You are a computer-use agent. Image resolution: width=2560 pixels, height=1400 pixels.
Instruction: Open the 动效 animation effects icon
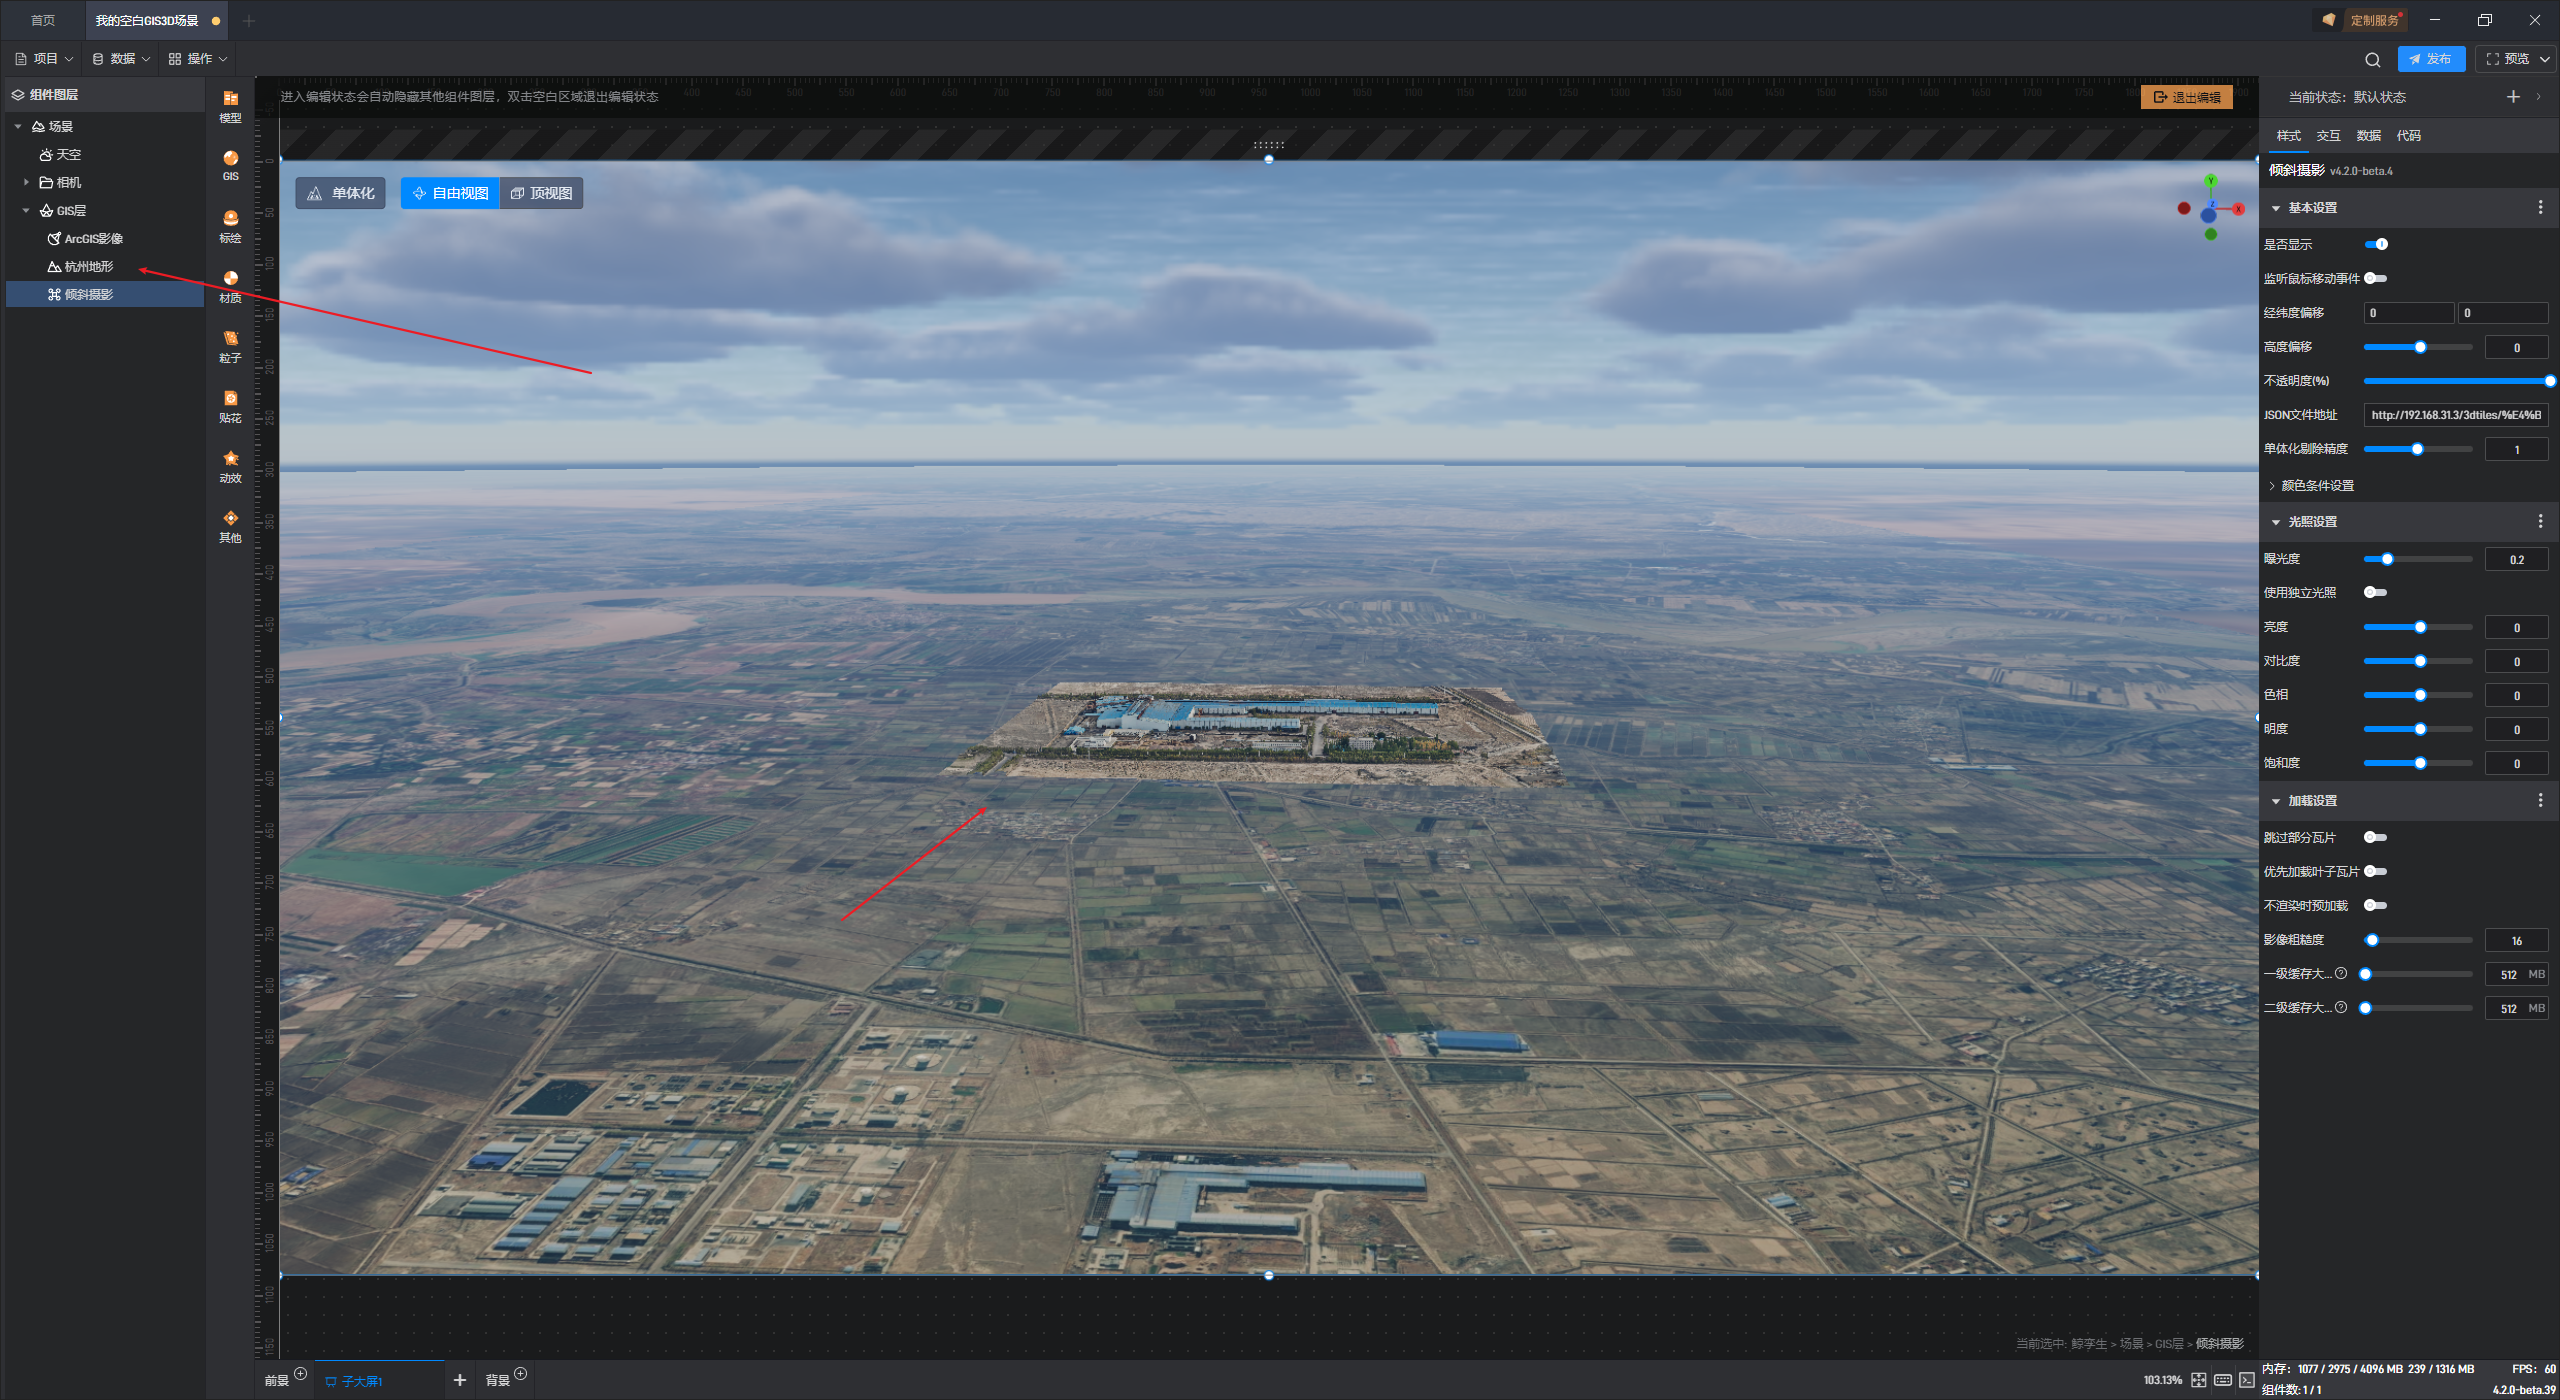(230, 465)
